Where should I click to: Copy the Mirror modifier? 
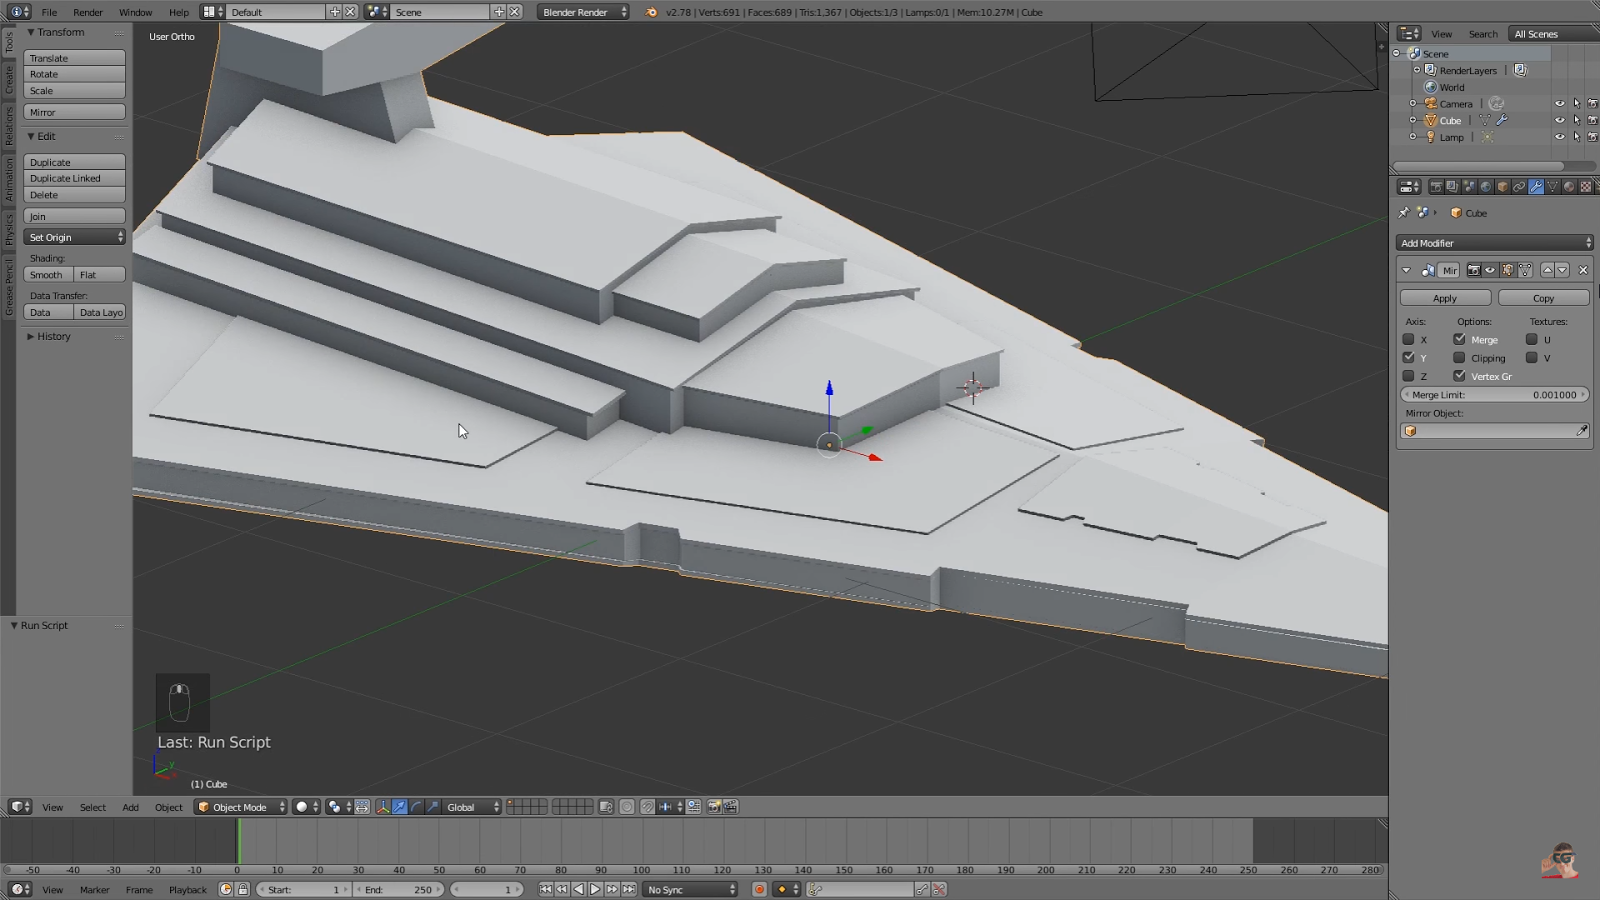(1543, 298)
